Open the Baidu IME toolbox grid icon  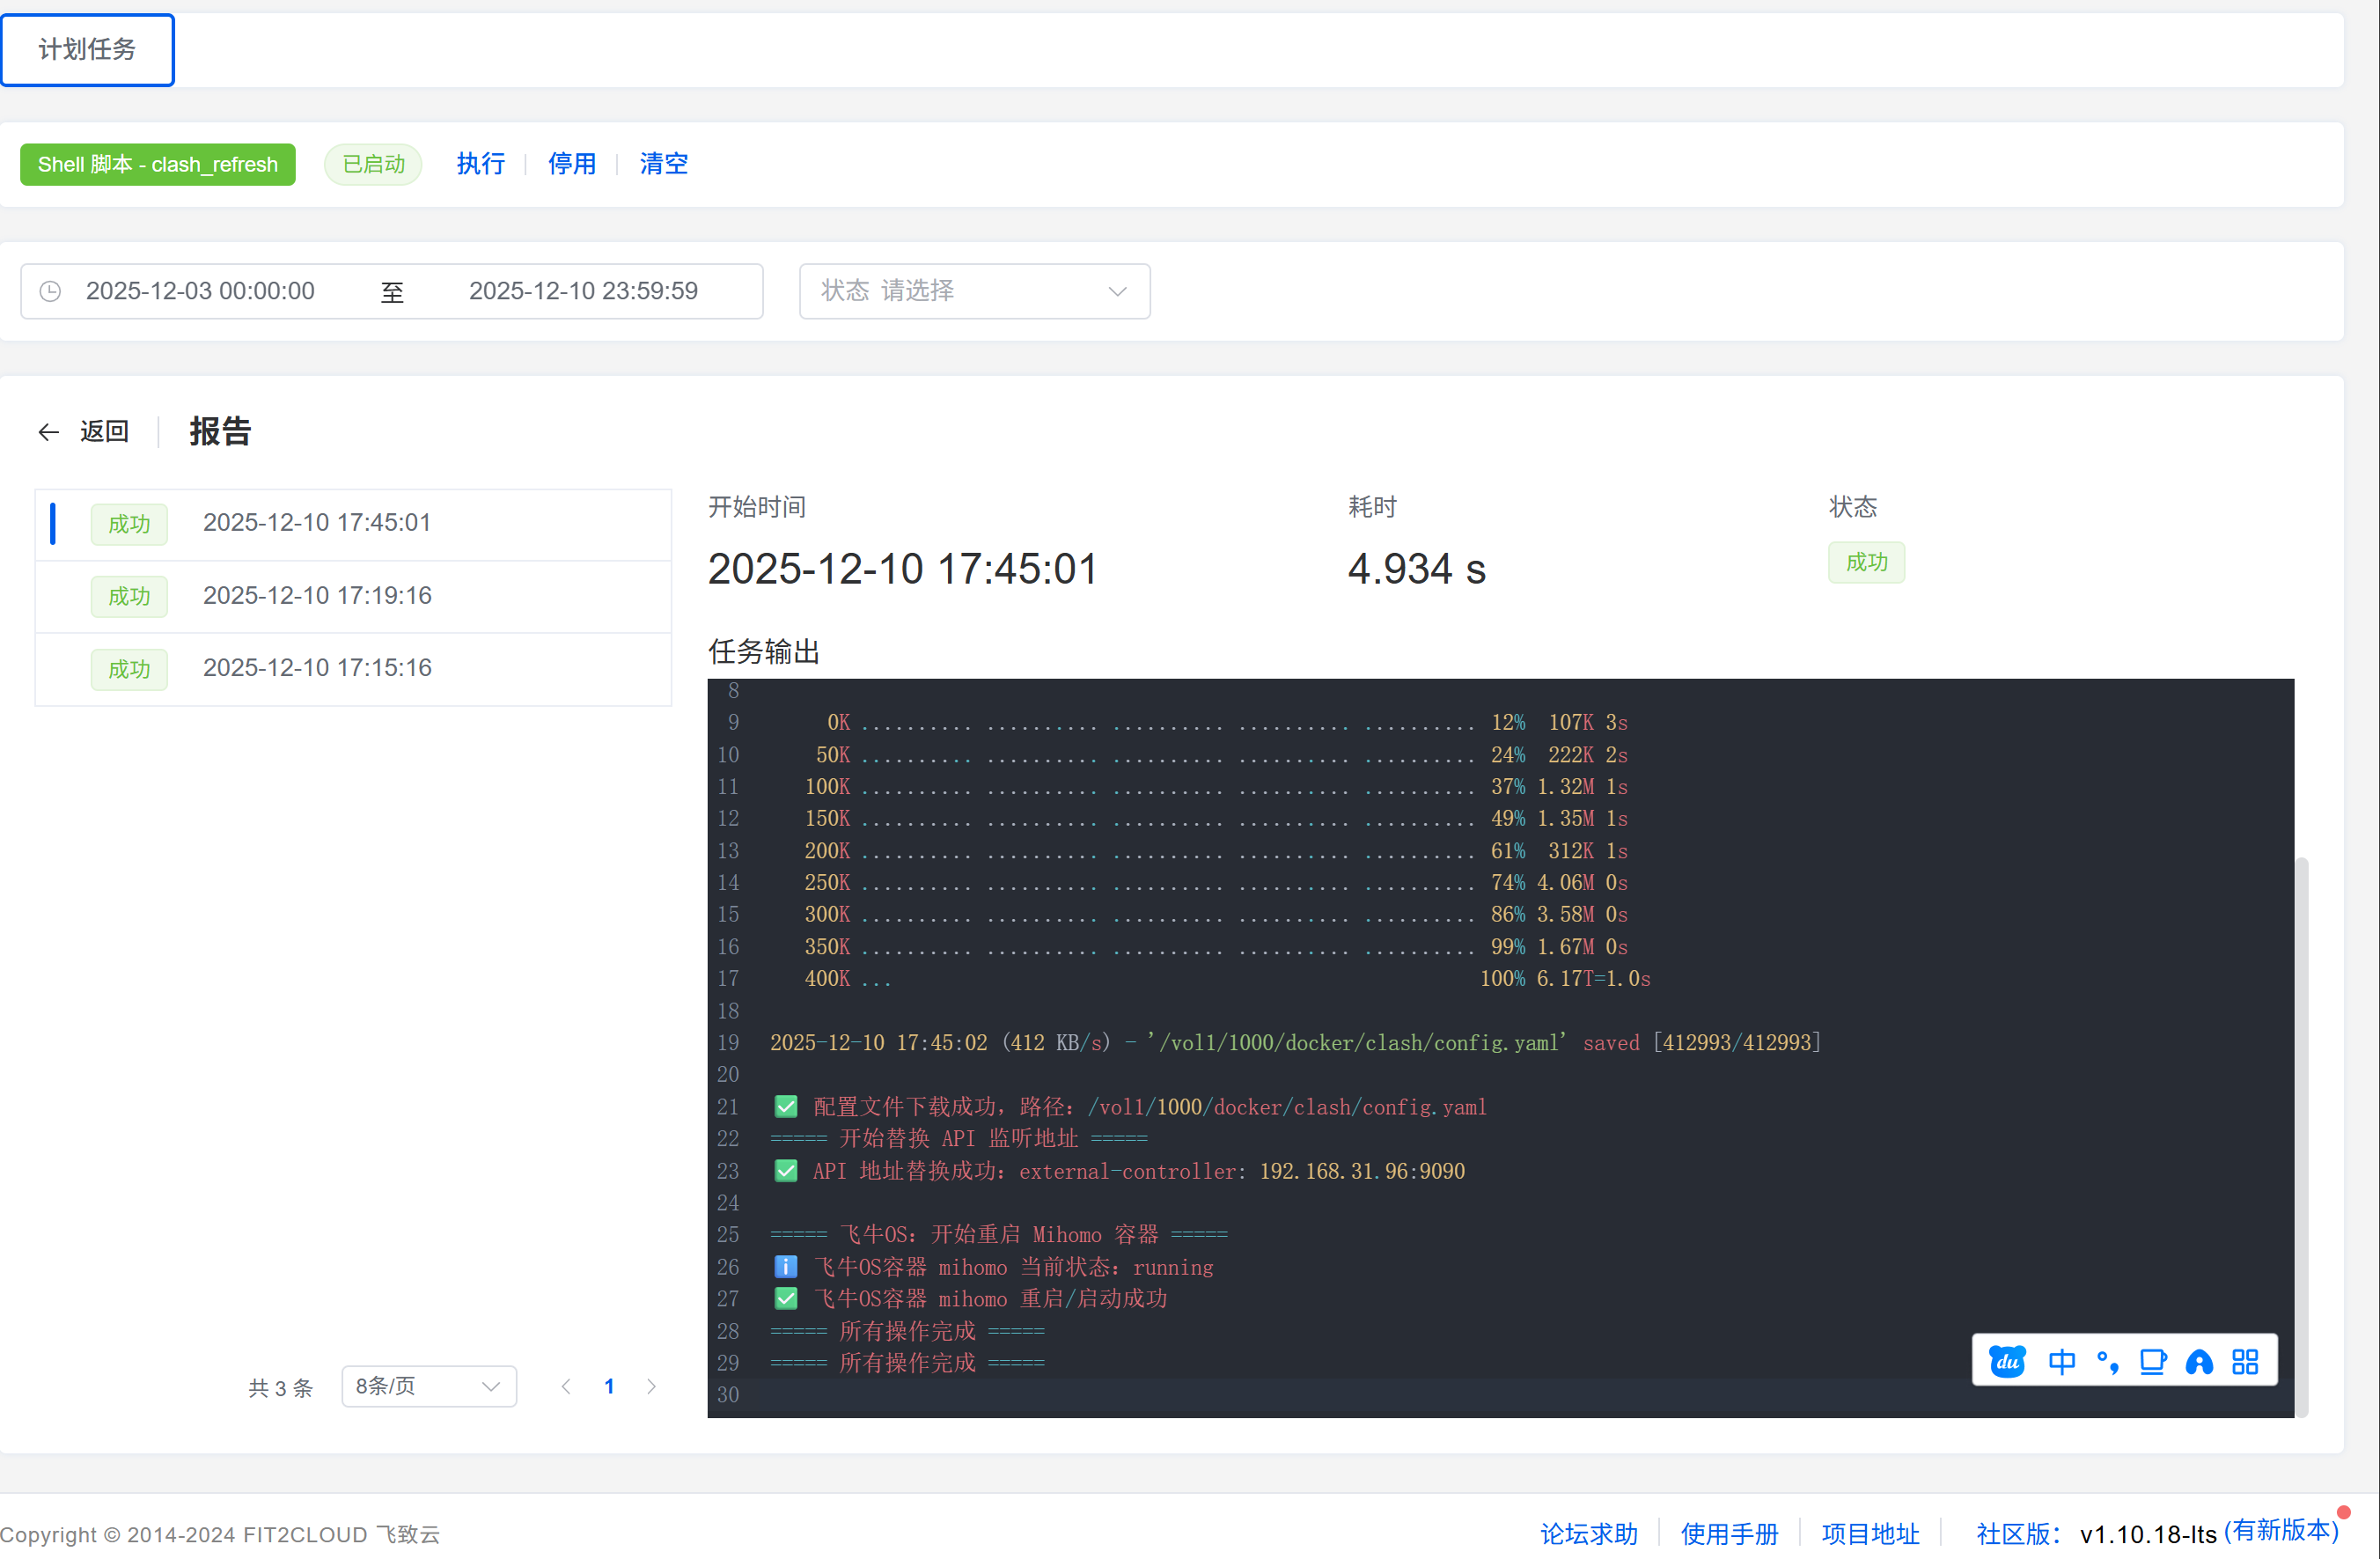[2245, 1361]
